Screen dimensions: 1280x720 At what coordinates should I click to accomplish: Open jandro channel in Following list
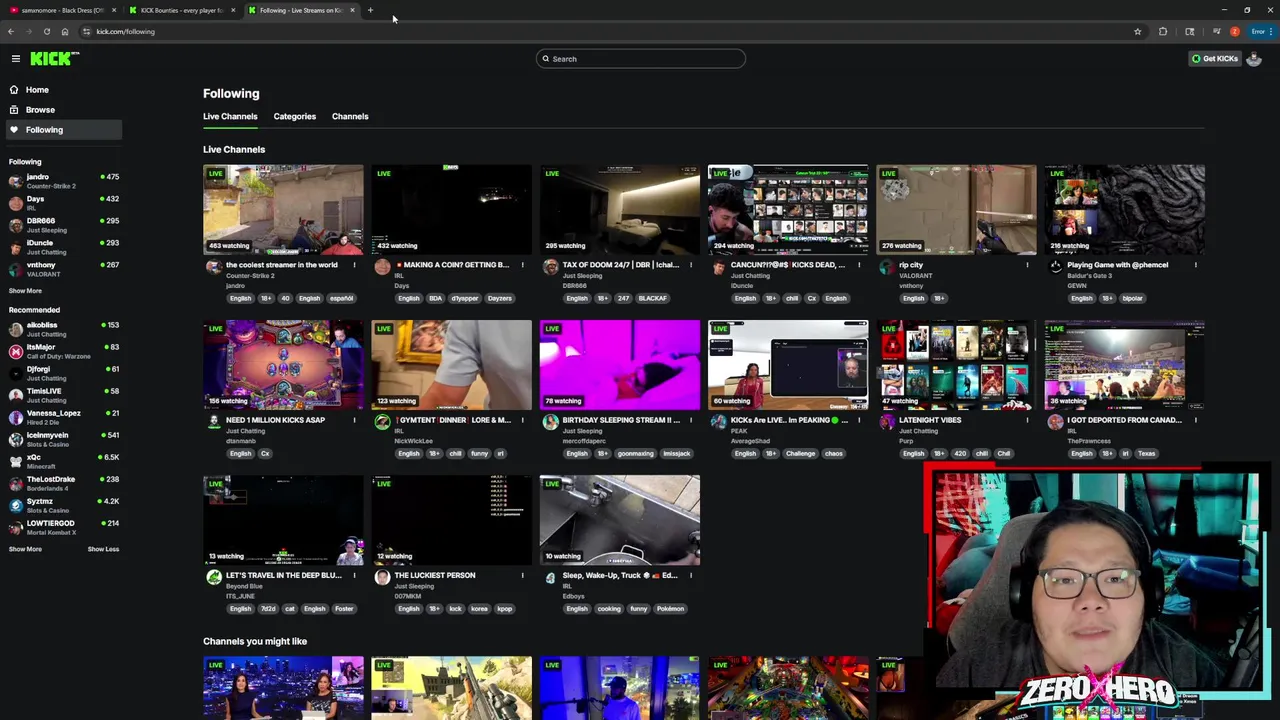coord(64,181)
